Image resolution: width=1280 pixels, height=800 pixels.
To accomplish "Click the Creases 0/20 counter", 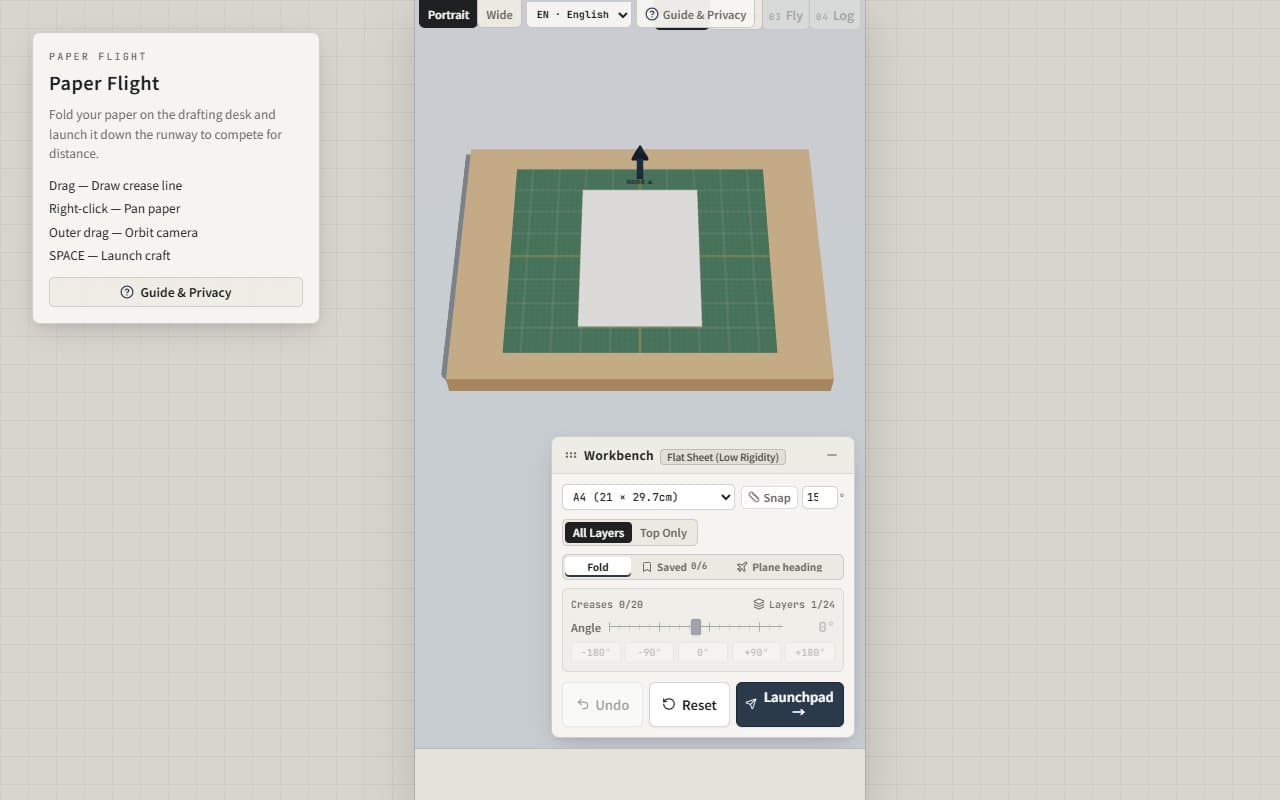I will (x=607, y=604).
